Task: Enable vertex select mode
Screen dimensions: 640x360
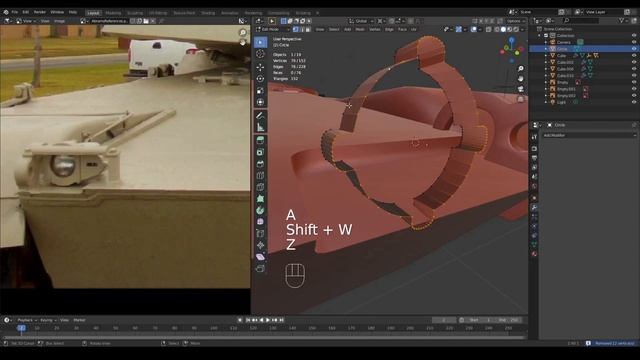Action: tap(296, 29)
